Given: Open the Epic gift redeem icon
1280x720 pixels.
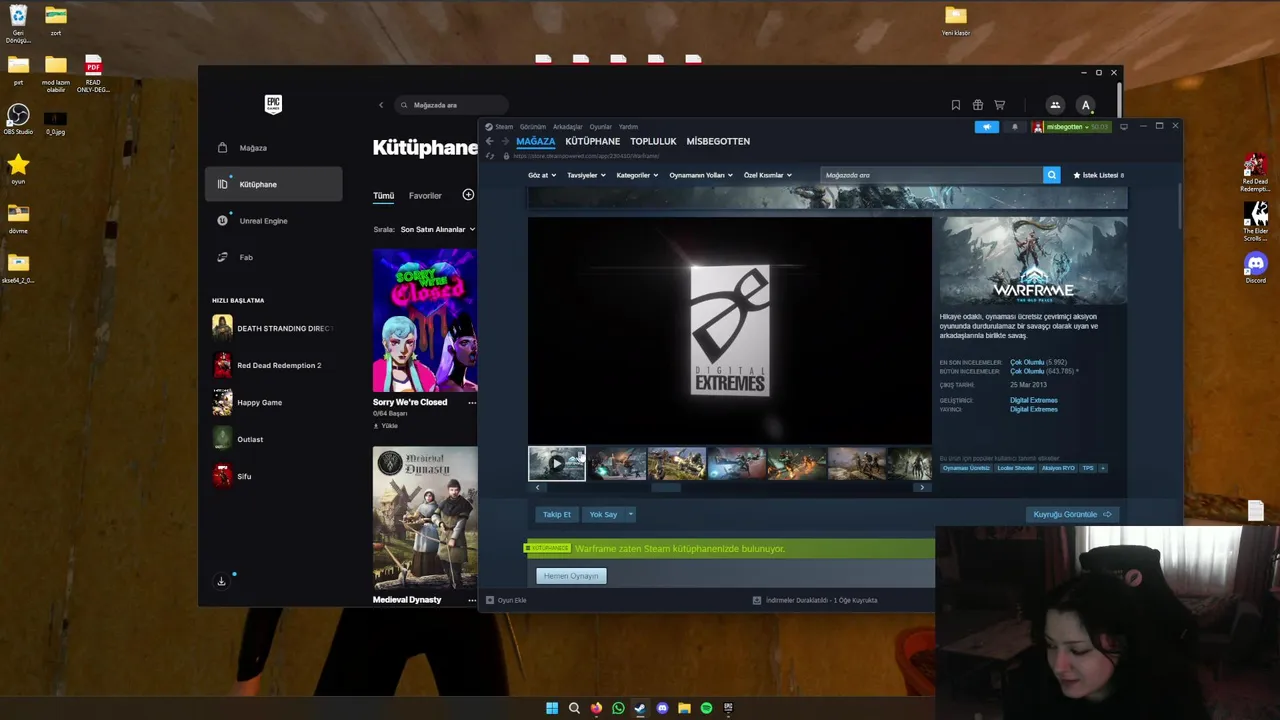Looking at the screenshot, I should coord(978,105).
